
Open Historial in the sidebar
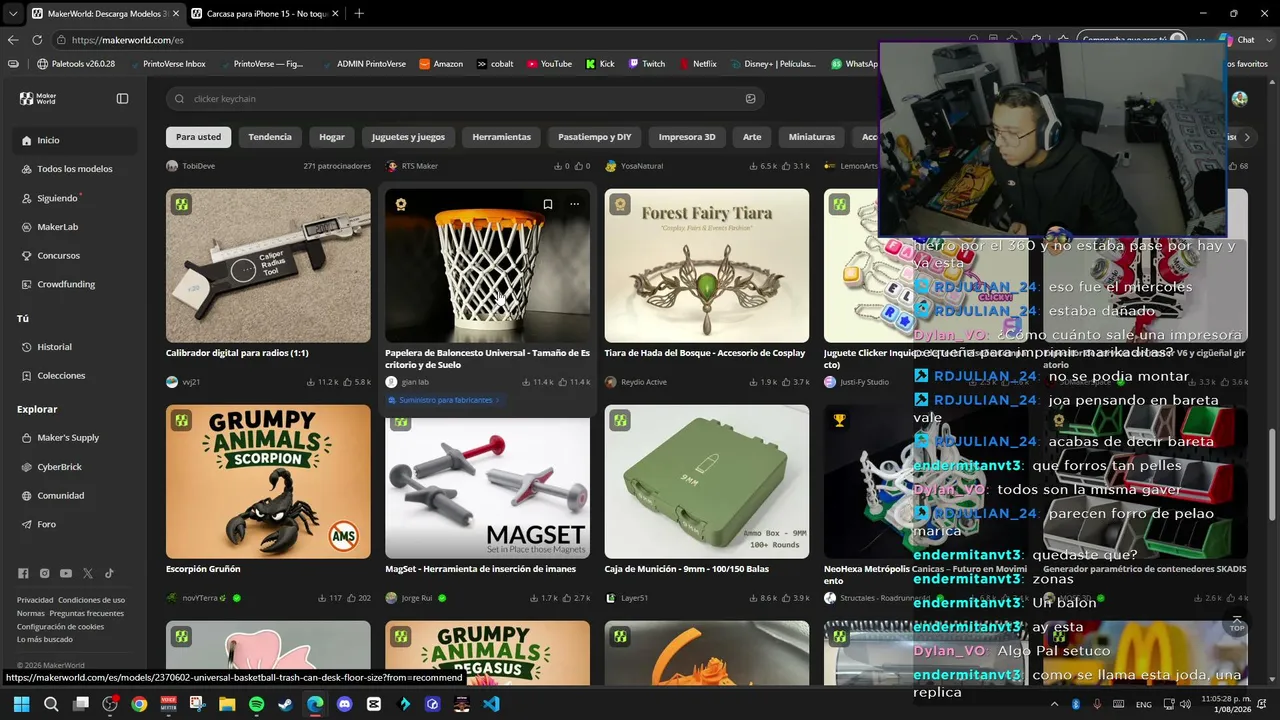click(x=76, y=347)
